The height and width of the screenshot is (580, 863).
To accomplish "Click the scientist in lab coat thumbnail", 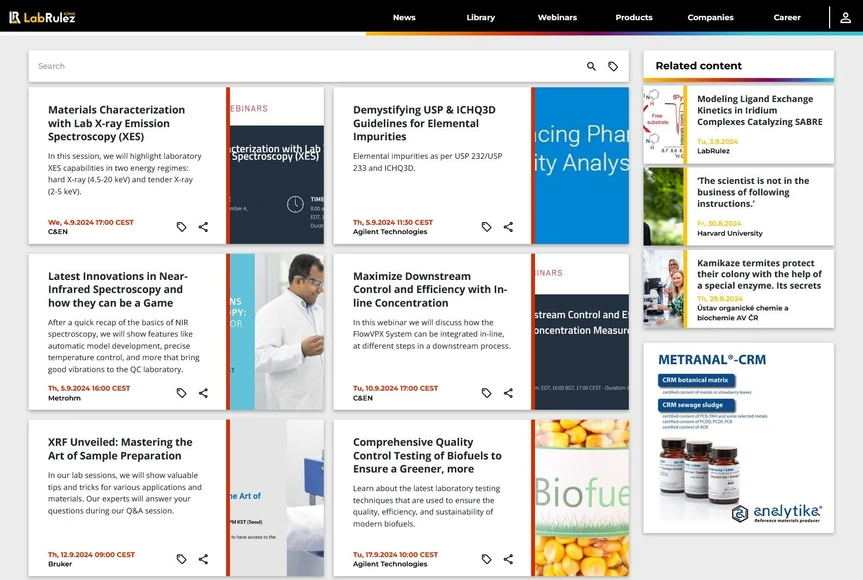I will coord(277,332).
